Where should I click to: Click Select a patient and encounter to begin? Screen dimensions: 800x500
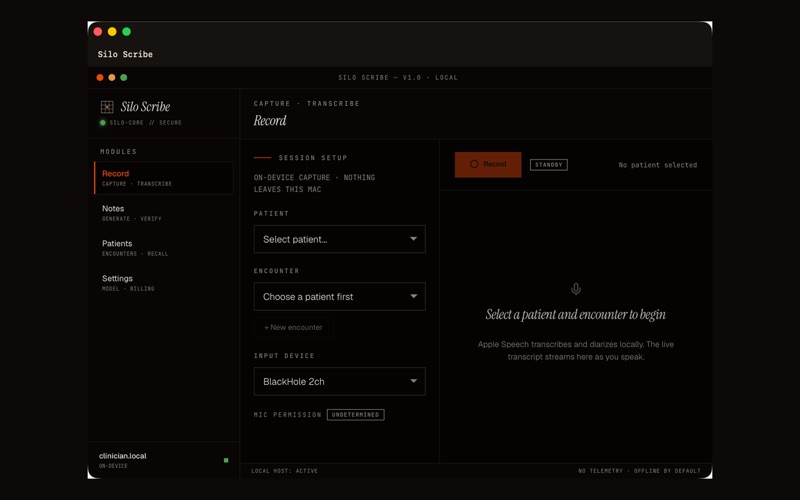pos(576,314)
